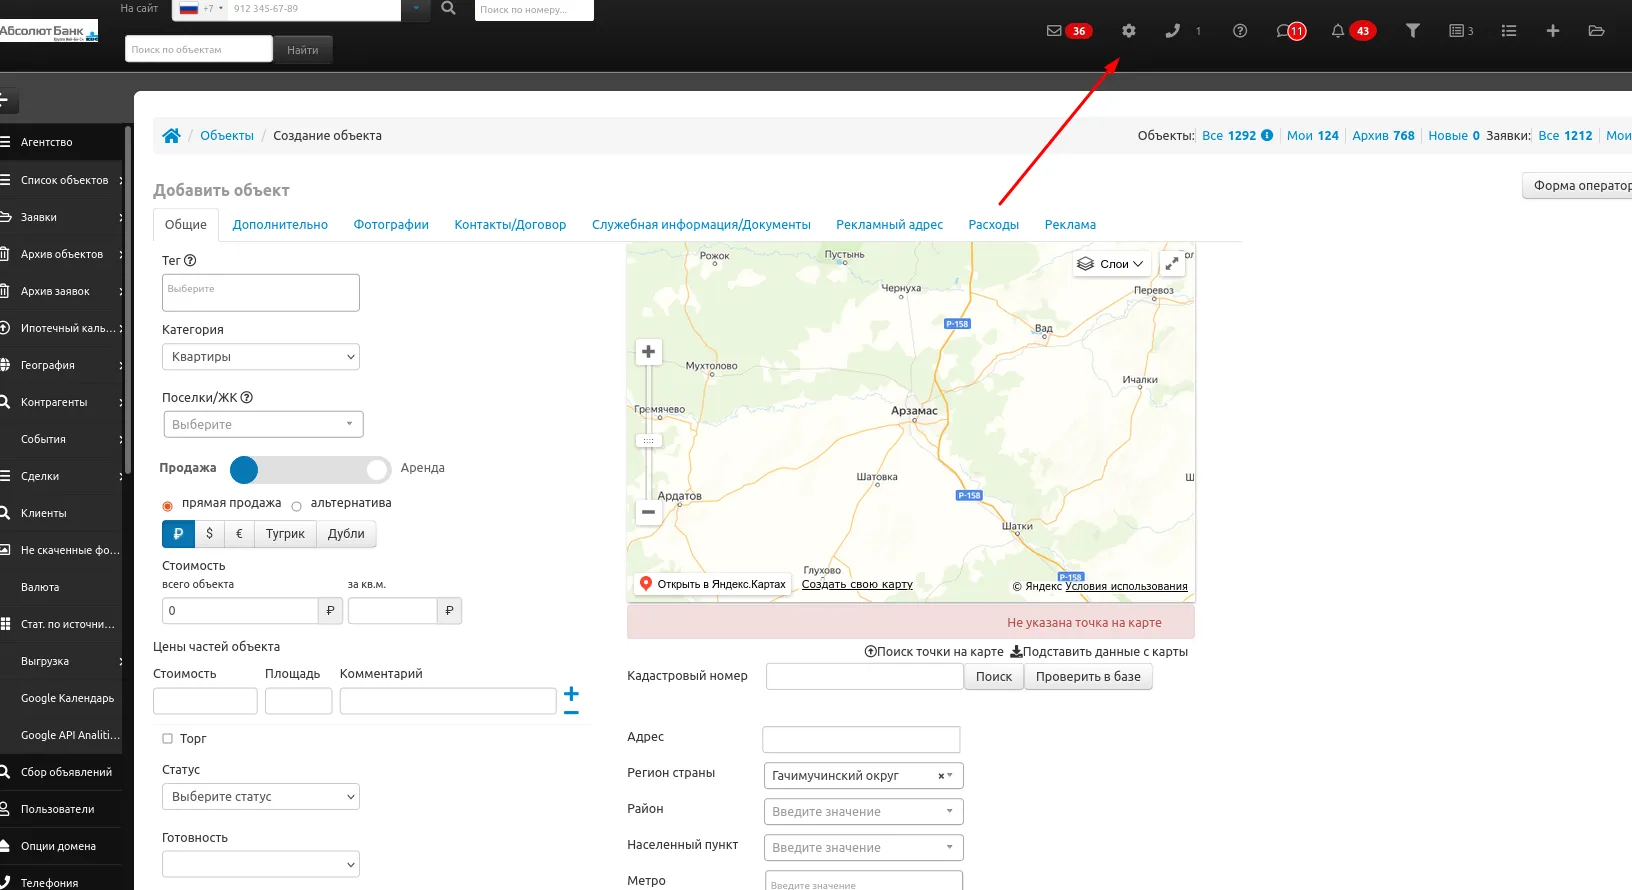Click the search magnifier next to phone field
The width and height of the screenshot is (1632, 890).
(x=449, y=8)
